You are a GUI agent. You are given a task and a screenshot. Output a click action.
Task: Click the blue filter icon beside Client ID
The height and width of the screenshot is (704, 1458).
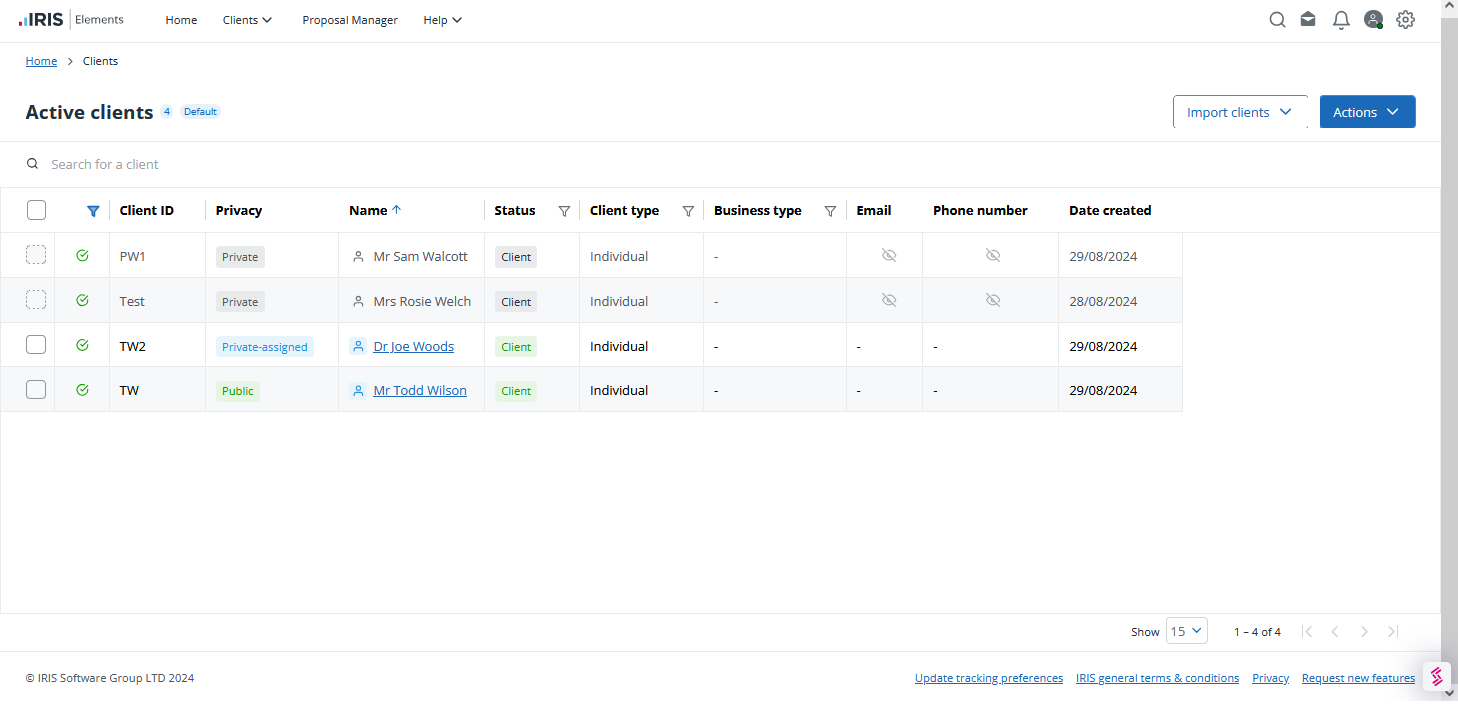point(93,211)
